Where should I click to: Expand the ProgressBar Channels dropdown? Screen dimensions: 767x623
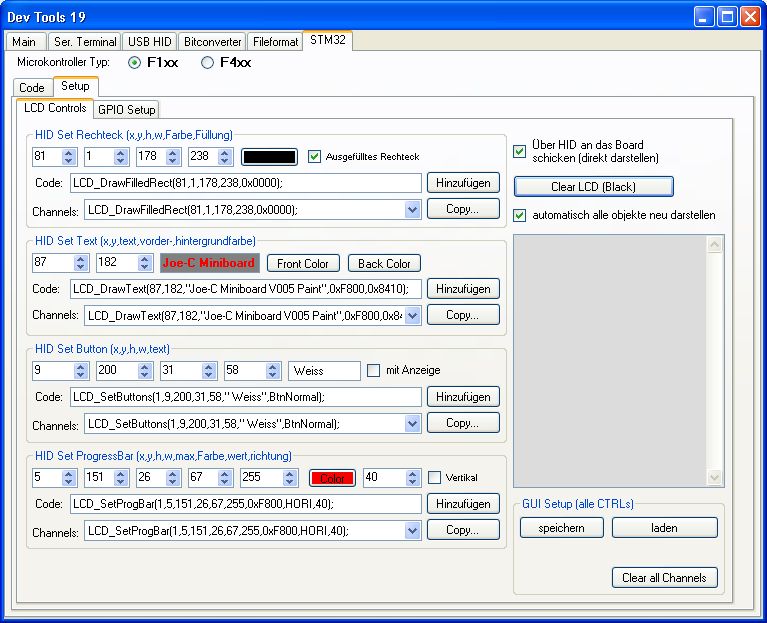[x=413, y=530]
